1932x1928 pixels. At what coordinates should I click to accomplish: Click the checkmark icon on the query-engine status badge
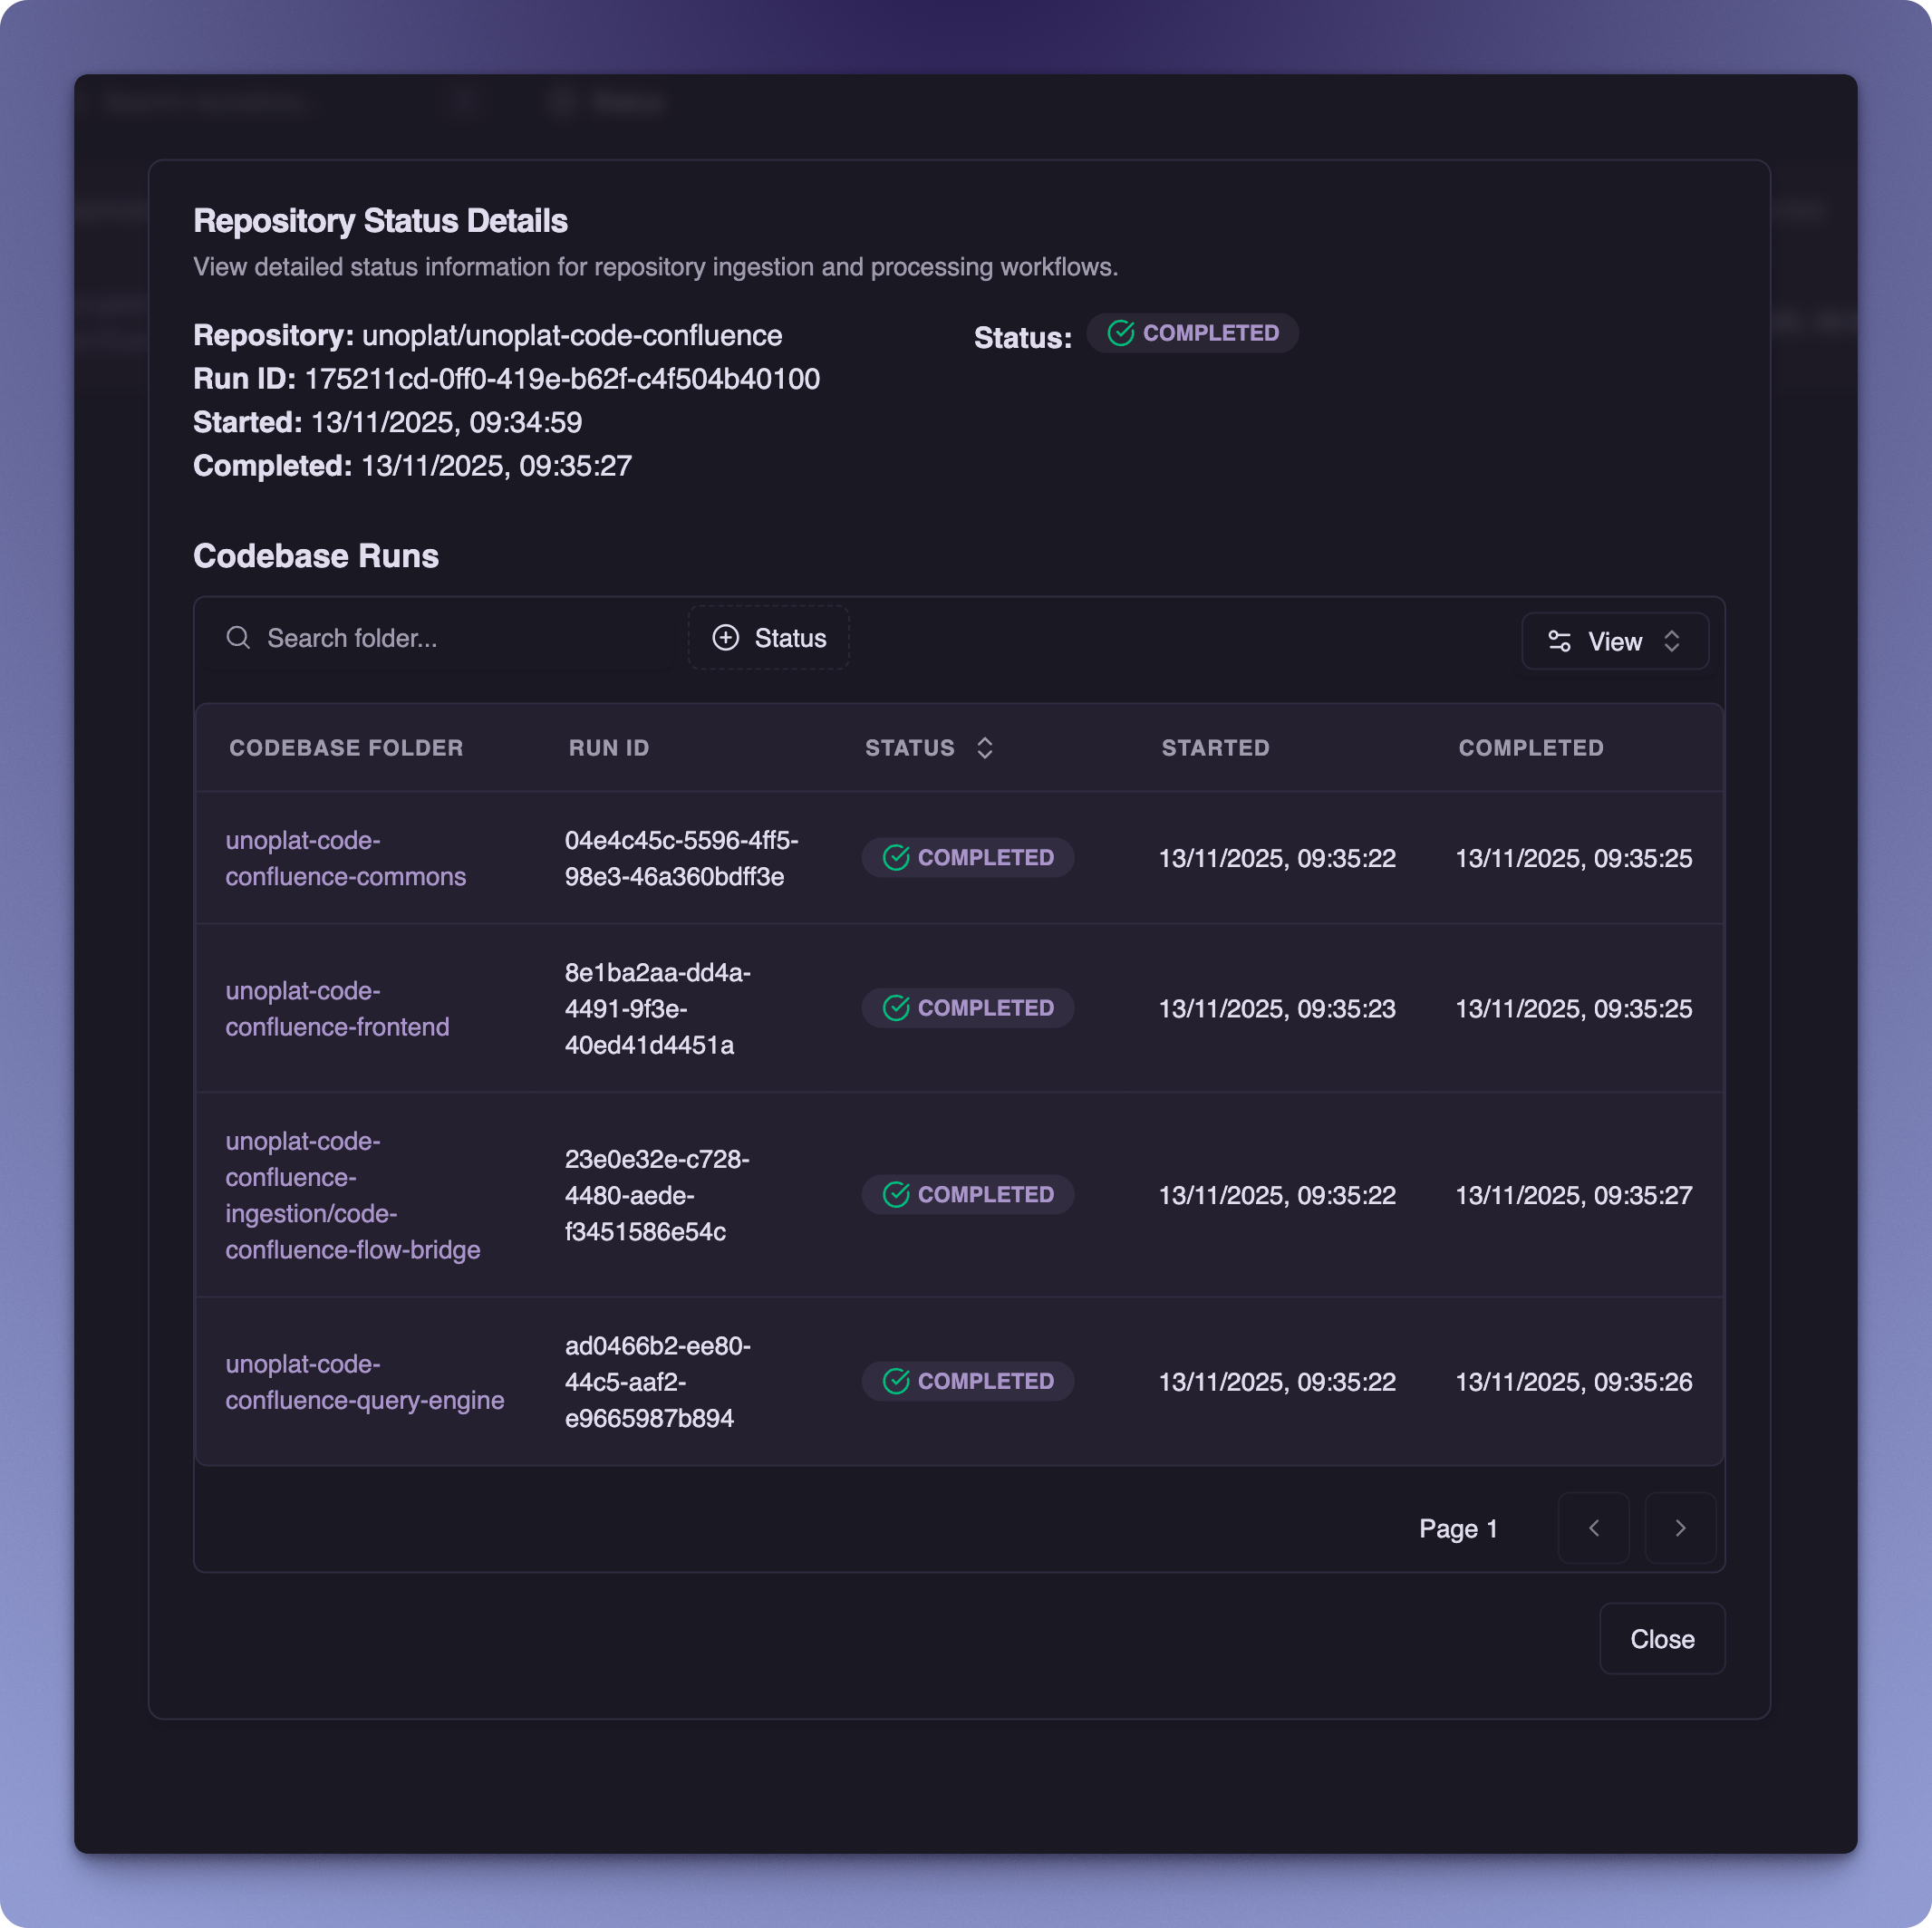[x=897, y=1381]
